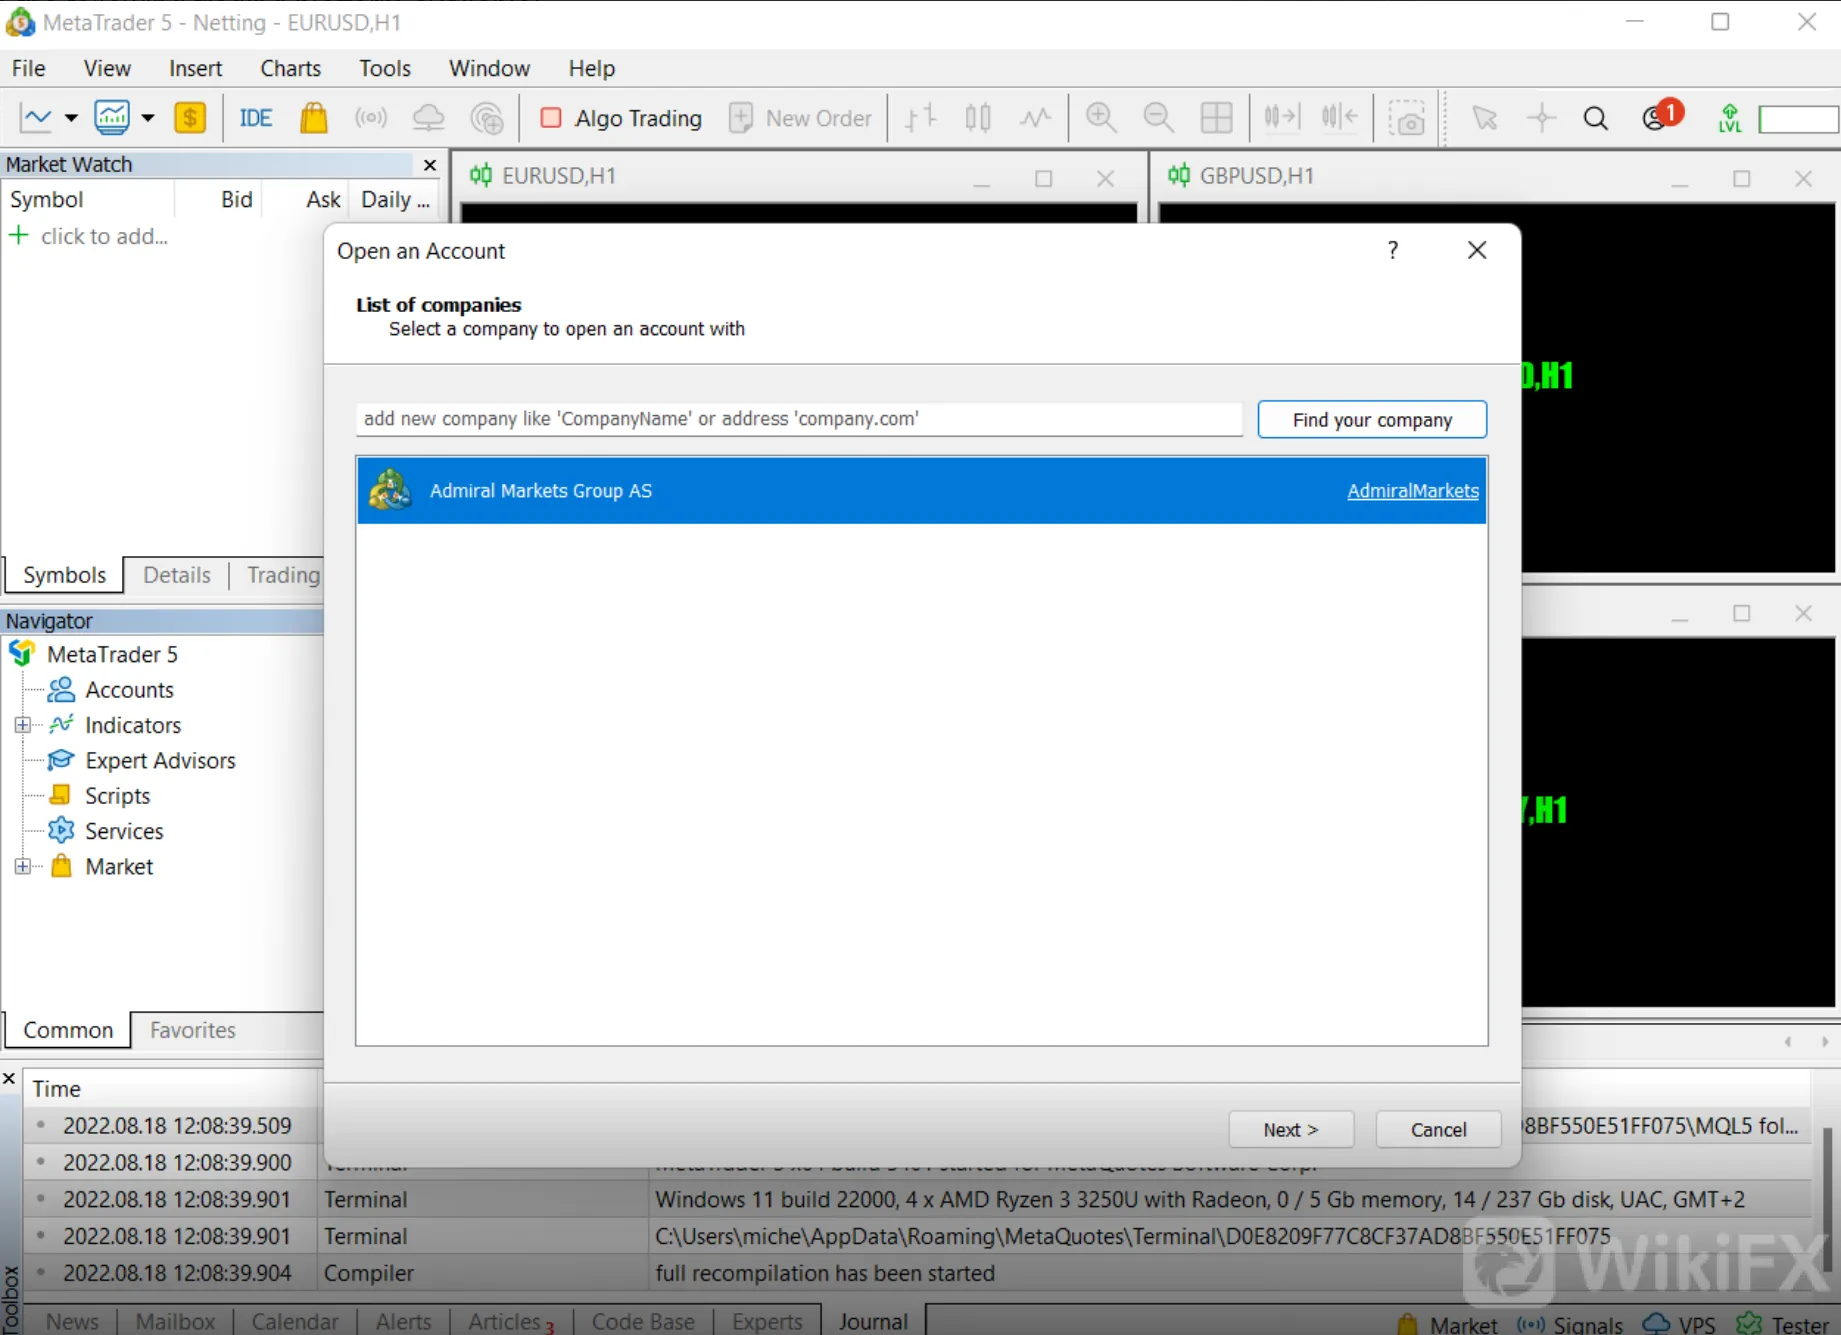Close the Market Watch panel
This screenshot has width=1841, height=1335.
point(430,165)
